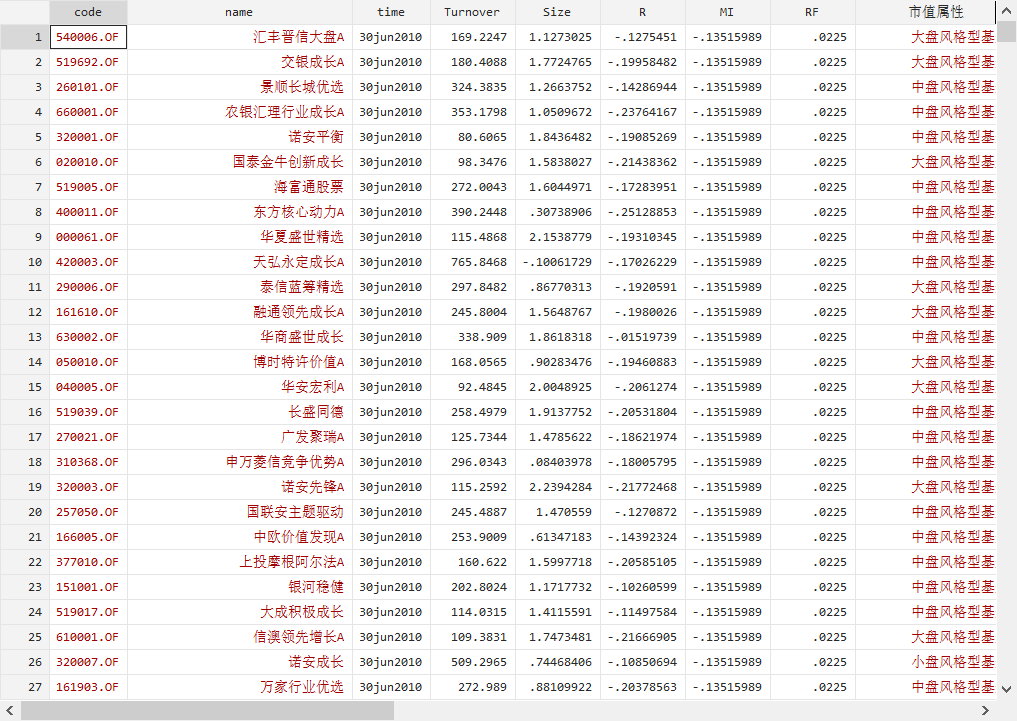
Task: Click name cell 融通领先成长A
Action: point(239,312)
